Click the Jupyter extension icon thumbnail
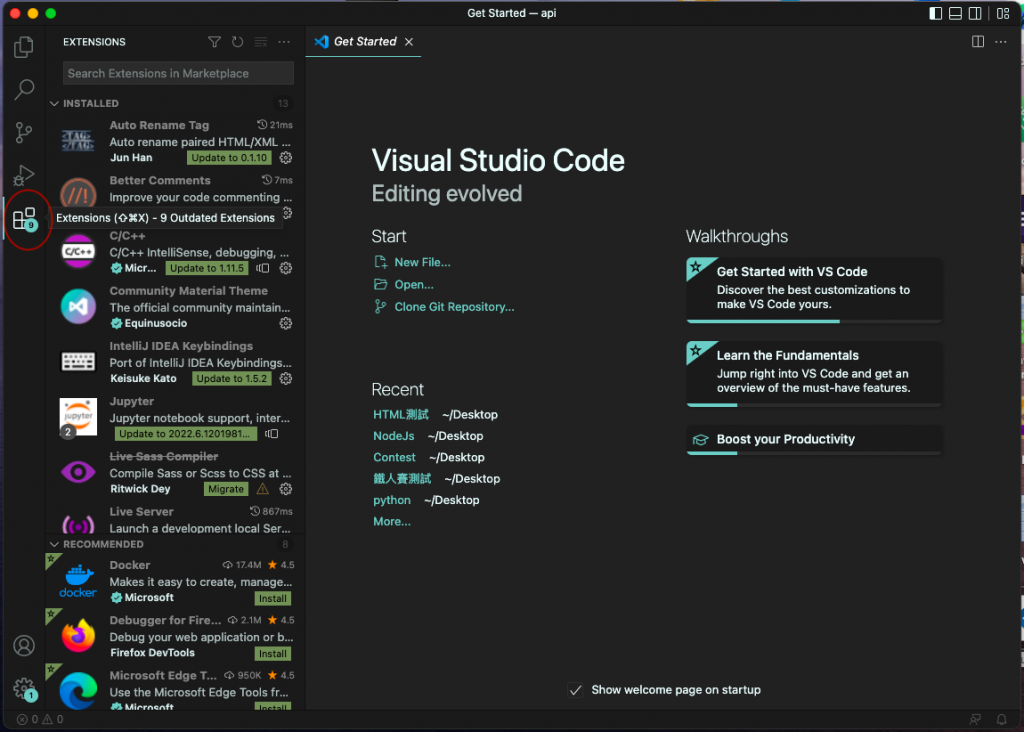 (x=78, y=417)
